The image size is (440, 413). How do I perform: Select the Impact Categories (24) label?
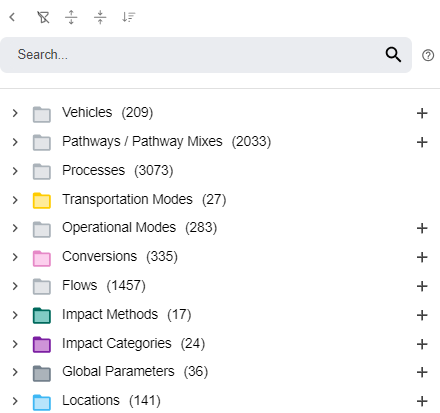click(134, 344)
